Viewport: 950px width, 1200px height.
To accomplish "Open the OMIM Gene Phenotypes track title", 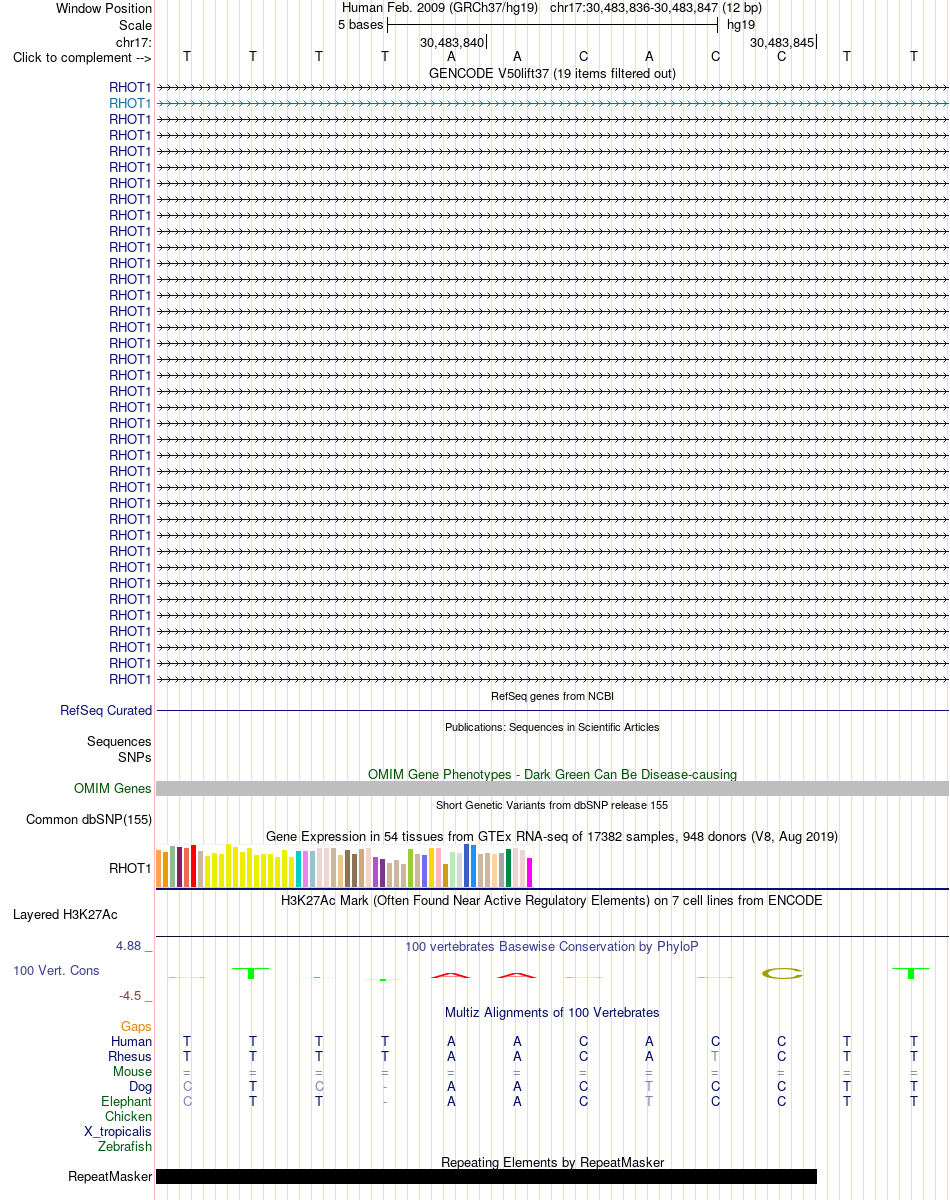I will 552,774.
